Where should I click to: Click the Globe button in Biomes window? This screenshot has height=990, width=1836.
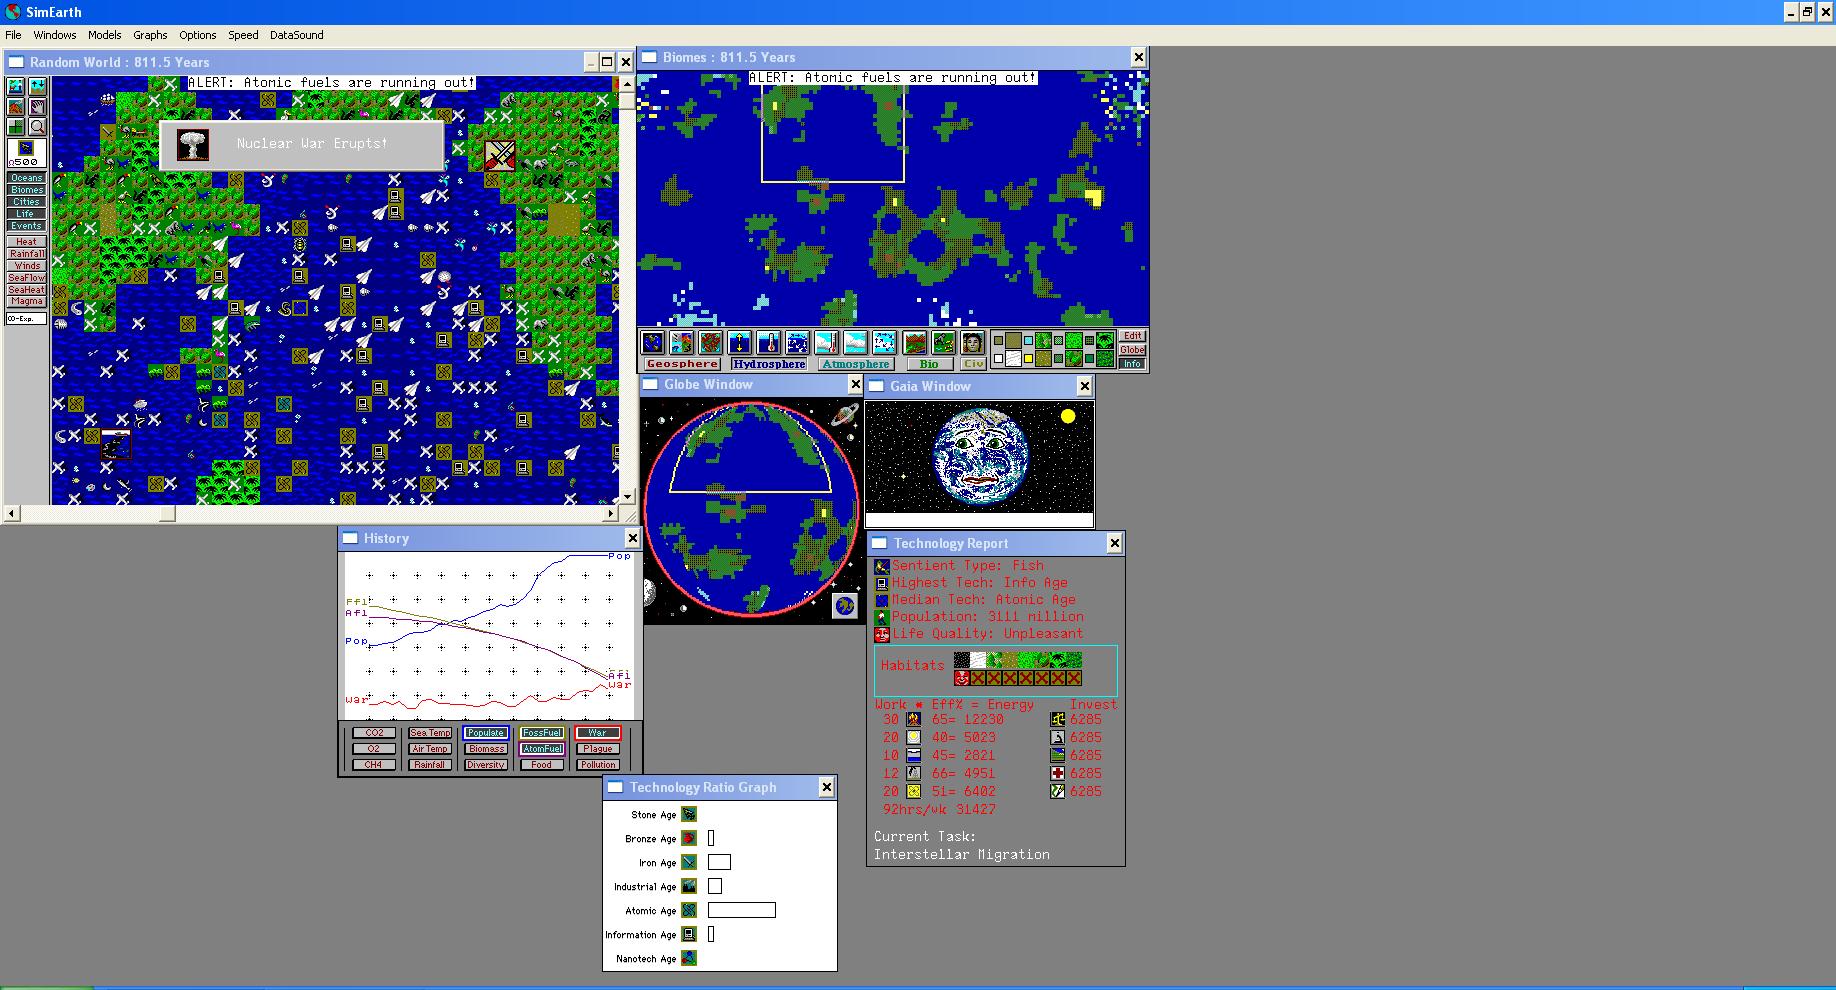click(1132, 350)
